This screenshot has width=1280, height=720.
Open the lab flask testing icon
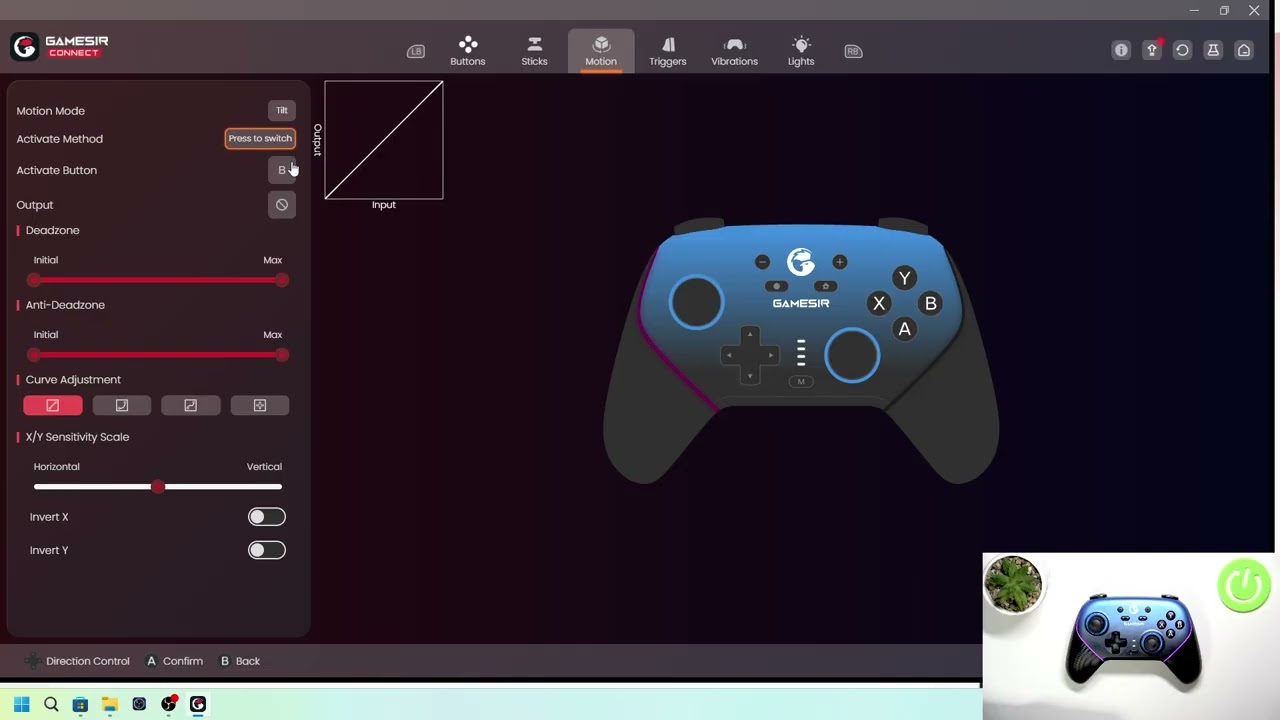[x=1213, y=50]
